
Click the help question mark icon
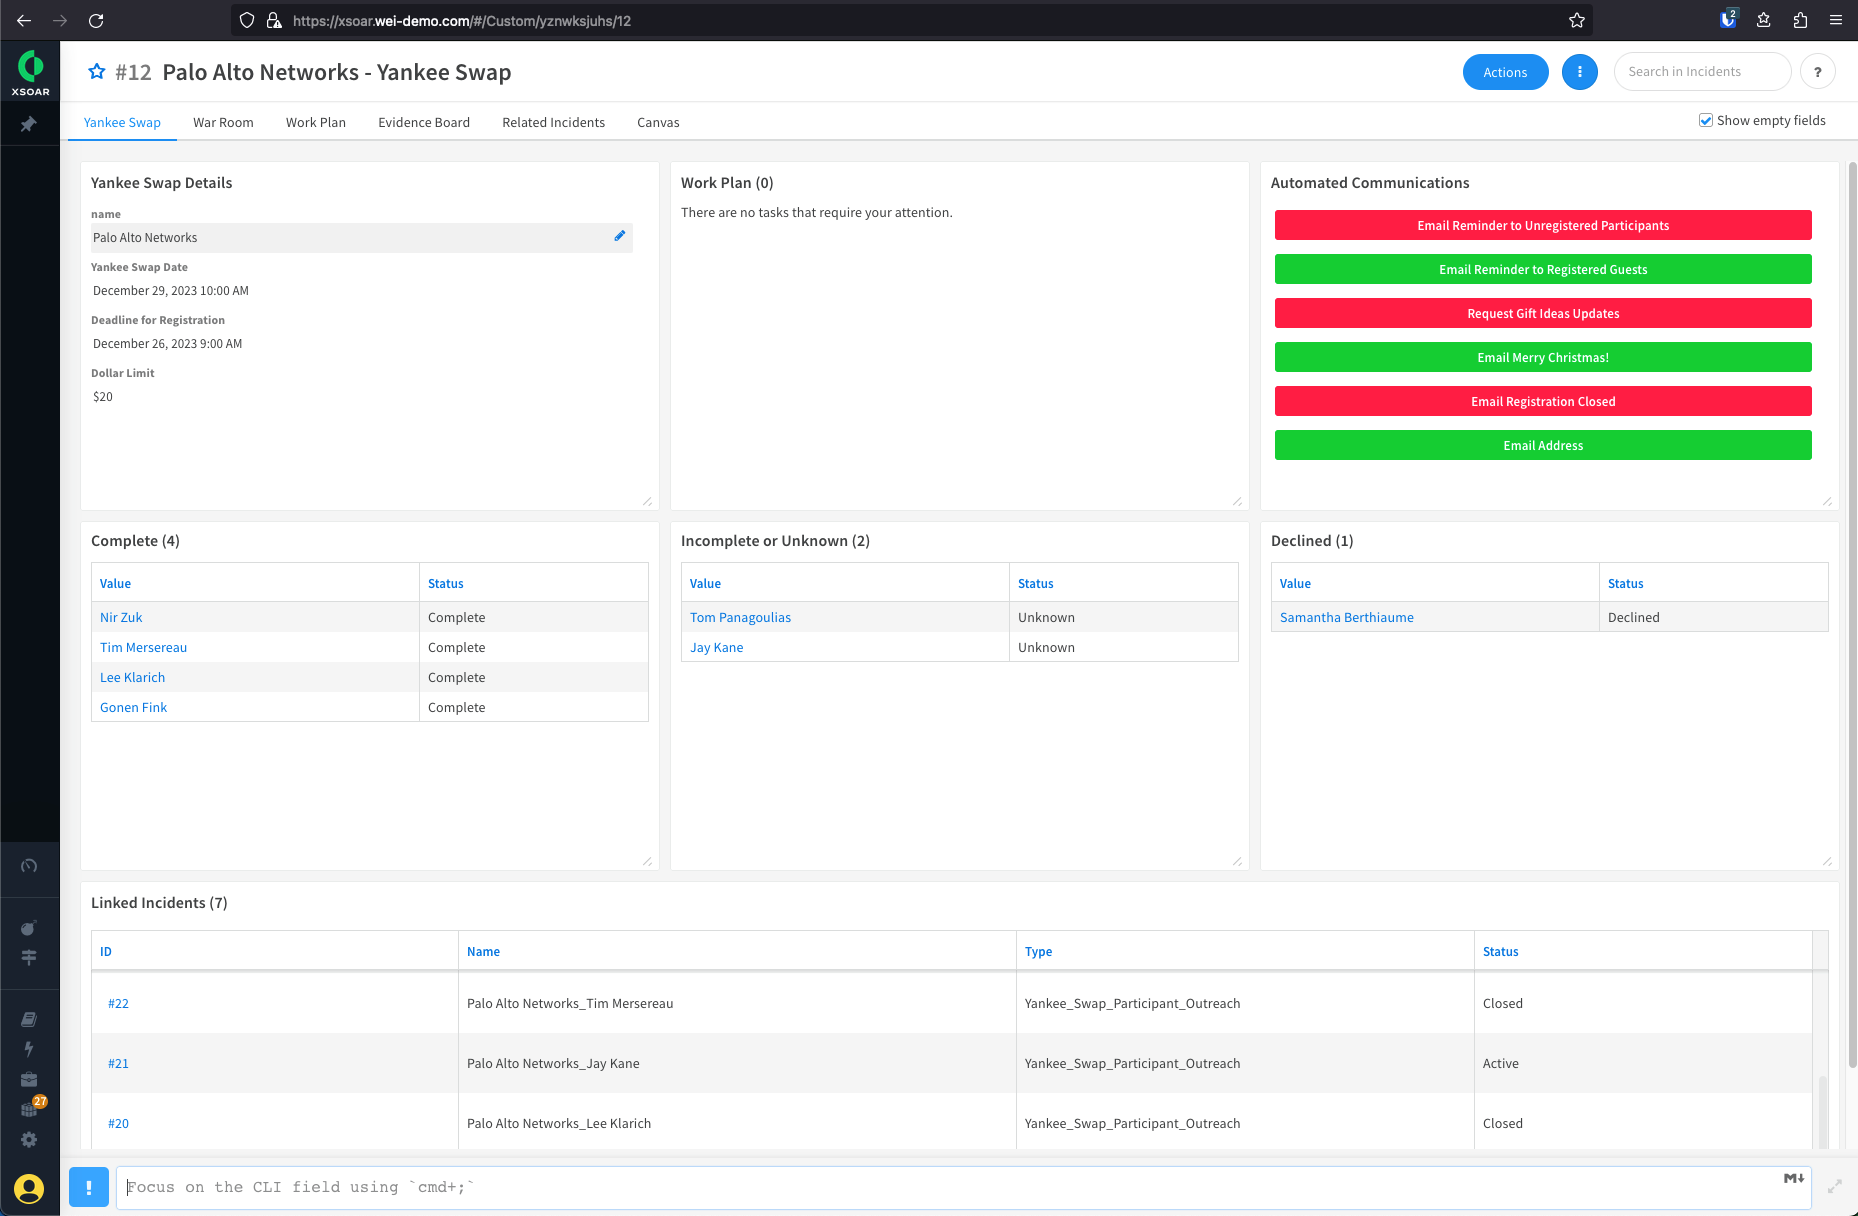coord(1818,71)
